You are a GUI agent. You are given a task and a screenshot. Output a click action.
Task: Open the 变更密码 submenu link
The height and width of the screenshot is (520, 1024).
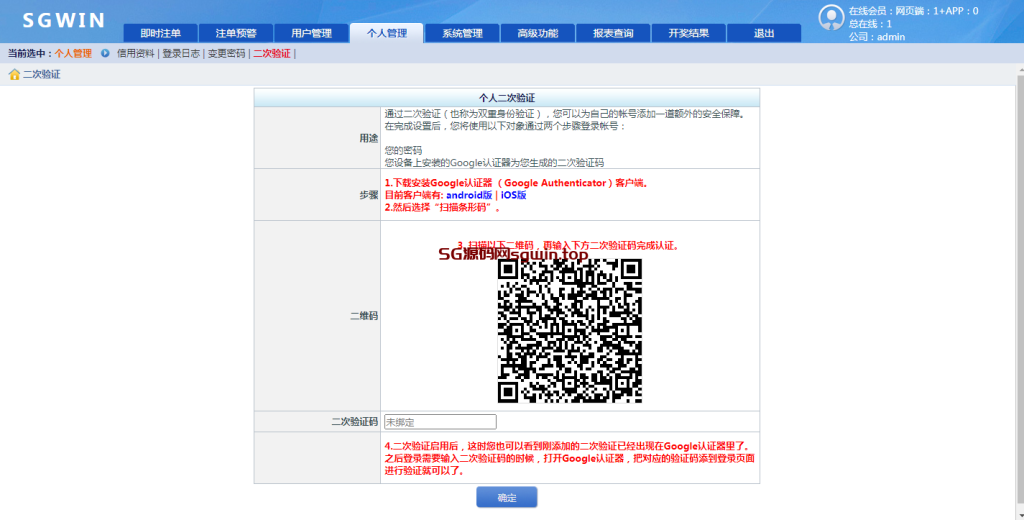tap(227, 54)
